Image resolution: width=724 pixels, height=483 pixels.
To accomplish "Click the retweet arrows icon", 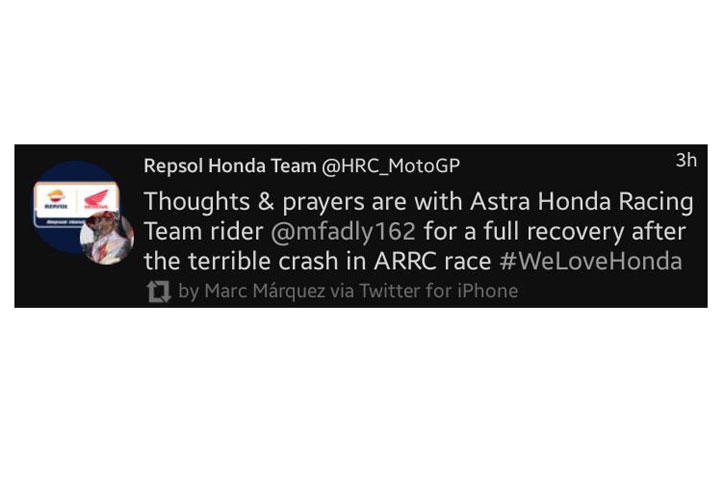I will point(159,292).
